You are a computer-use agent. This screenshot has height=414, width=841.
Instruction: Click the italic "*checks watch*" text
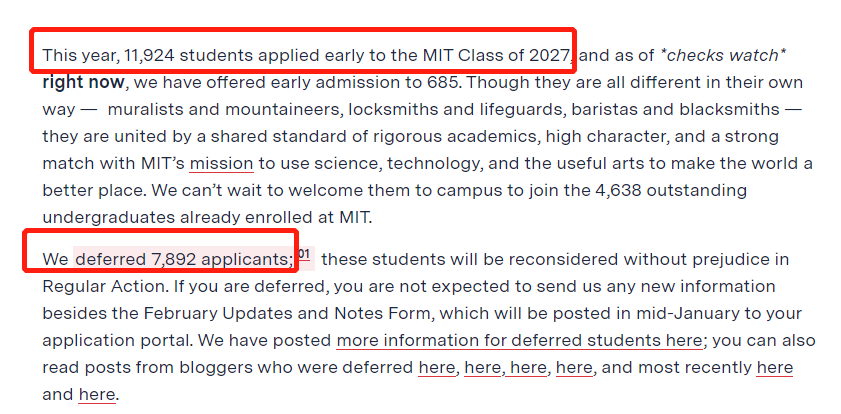[x=724, y=55]
